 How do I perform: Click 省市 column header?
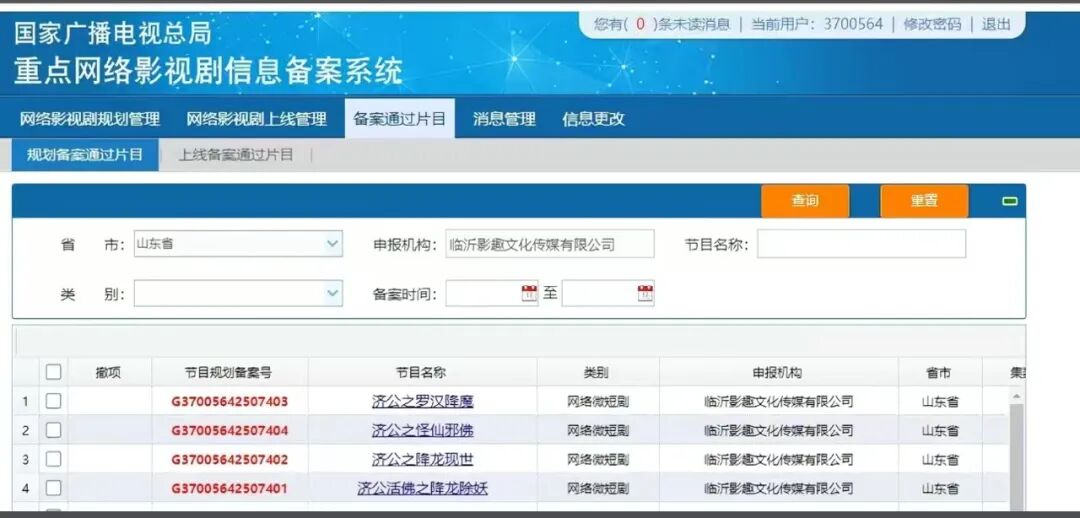pos(939,373)
